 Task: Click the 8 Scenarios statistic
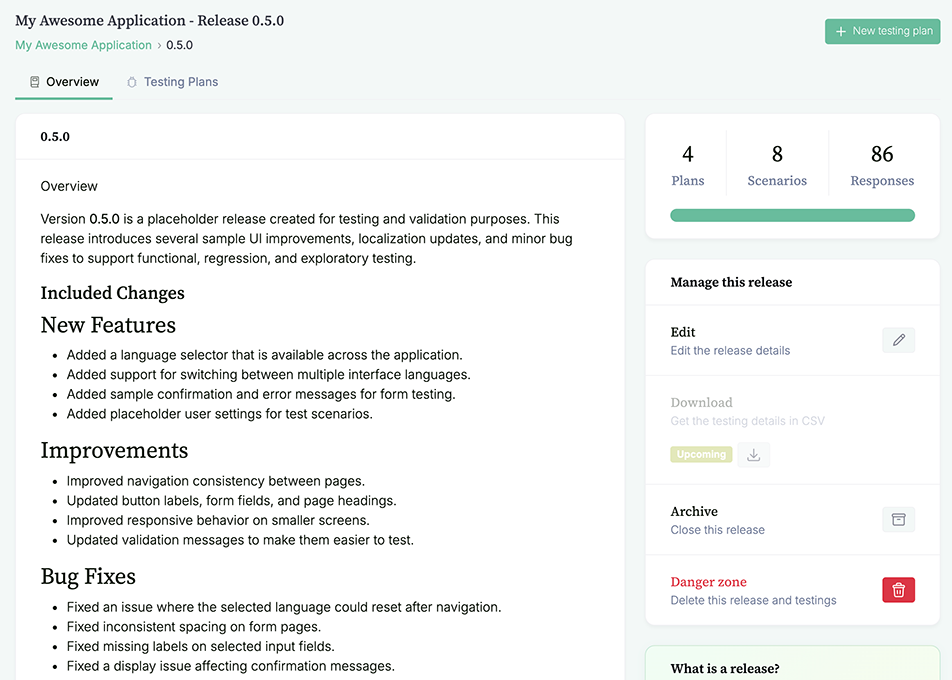777,165
